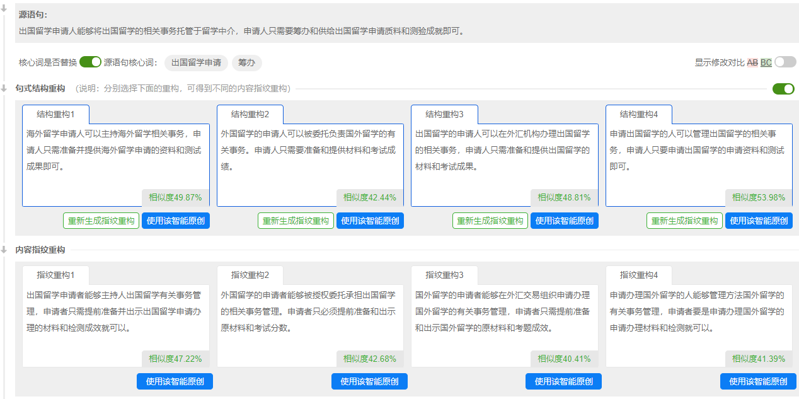Turn off the 句式结构重构 switch
The image size is (799, 399).
(783, 89)
